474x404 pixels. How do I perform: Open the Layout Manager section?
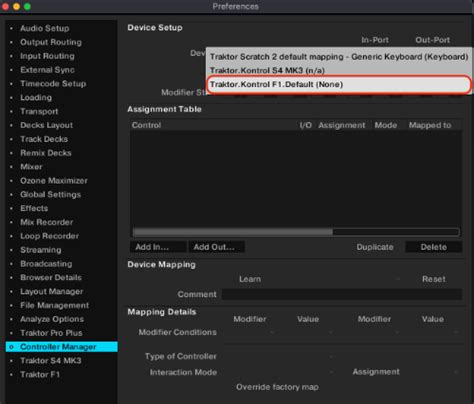coord(52,291)
